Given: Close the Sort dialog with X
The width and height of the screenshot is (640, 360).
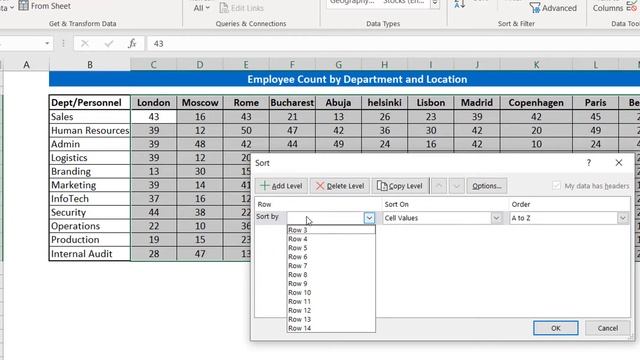Looking at the screenshot, I should click(619, 162).
